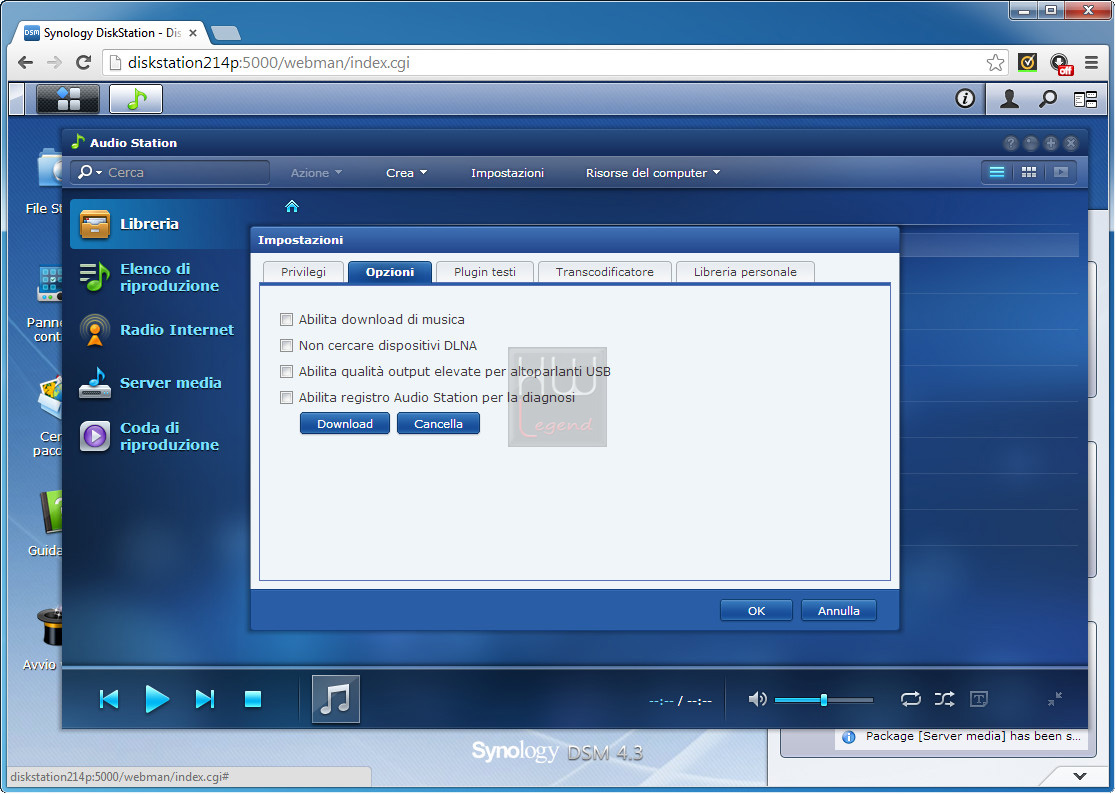Check Abilita registro Audio Station per la diagnosi

pos(286,398)
